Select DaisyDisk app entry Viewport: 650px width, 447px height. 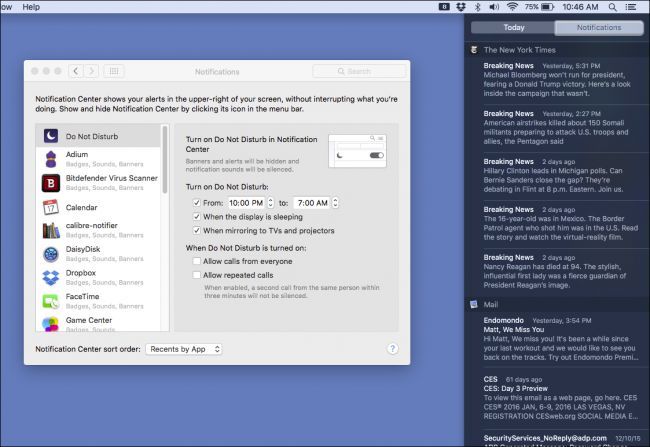(98, 254)
